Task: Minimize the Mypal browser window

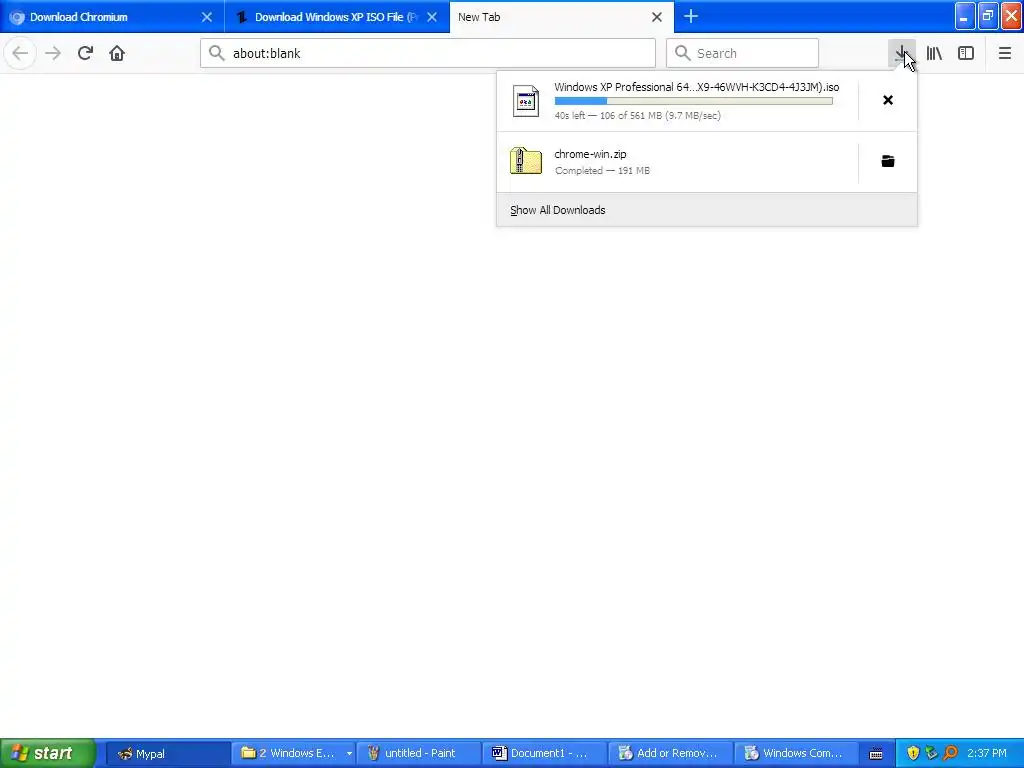Action: (x=964, y=17)
